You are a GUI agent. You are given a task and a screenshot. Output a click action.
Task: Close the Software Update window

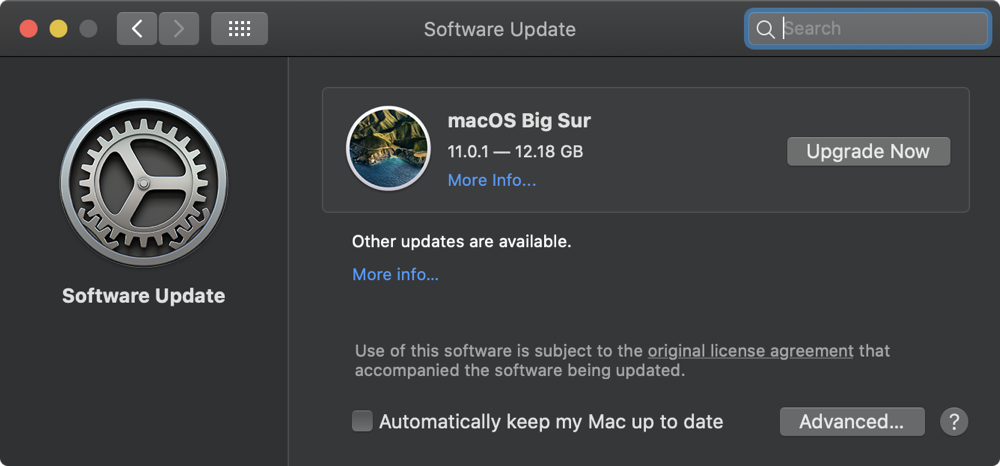pos(28,29)
